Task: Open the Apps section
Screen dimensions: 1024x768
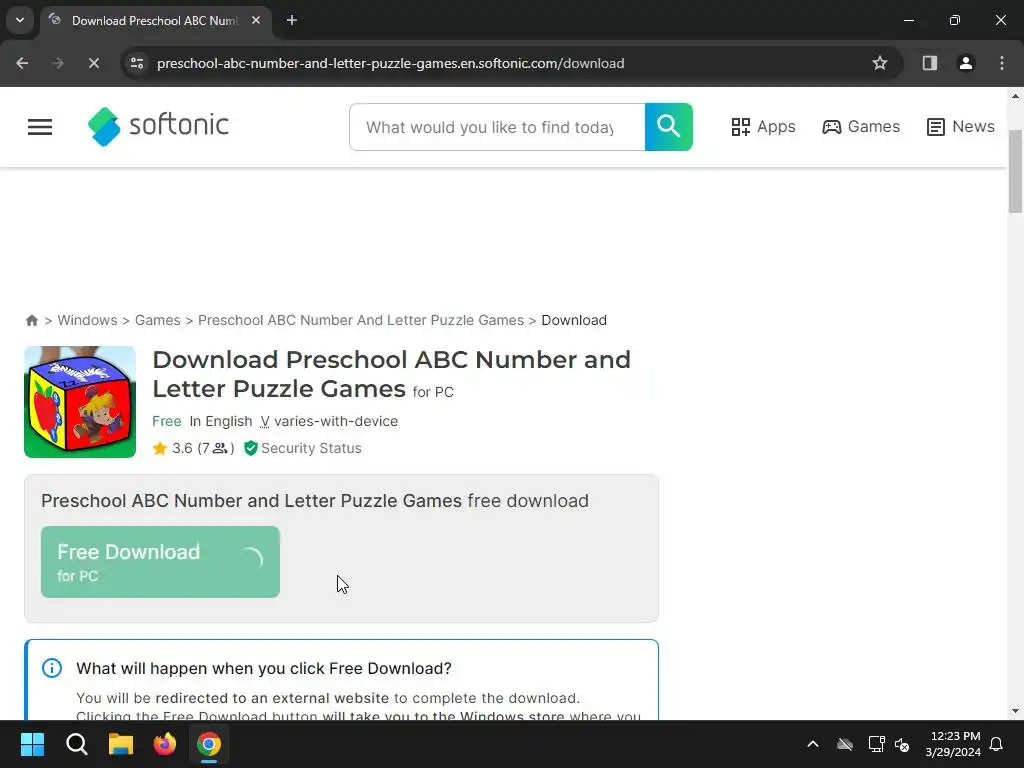Action: (763, 127)
